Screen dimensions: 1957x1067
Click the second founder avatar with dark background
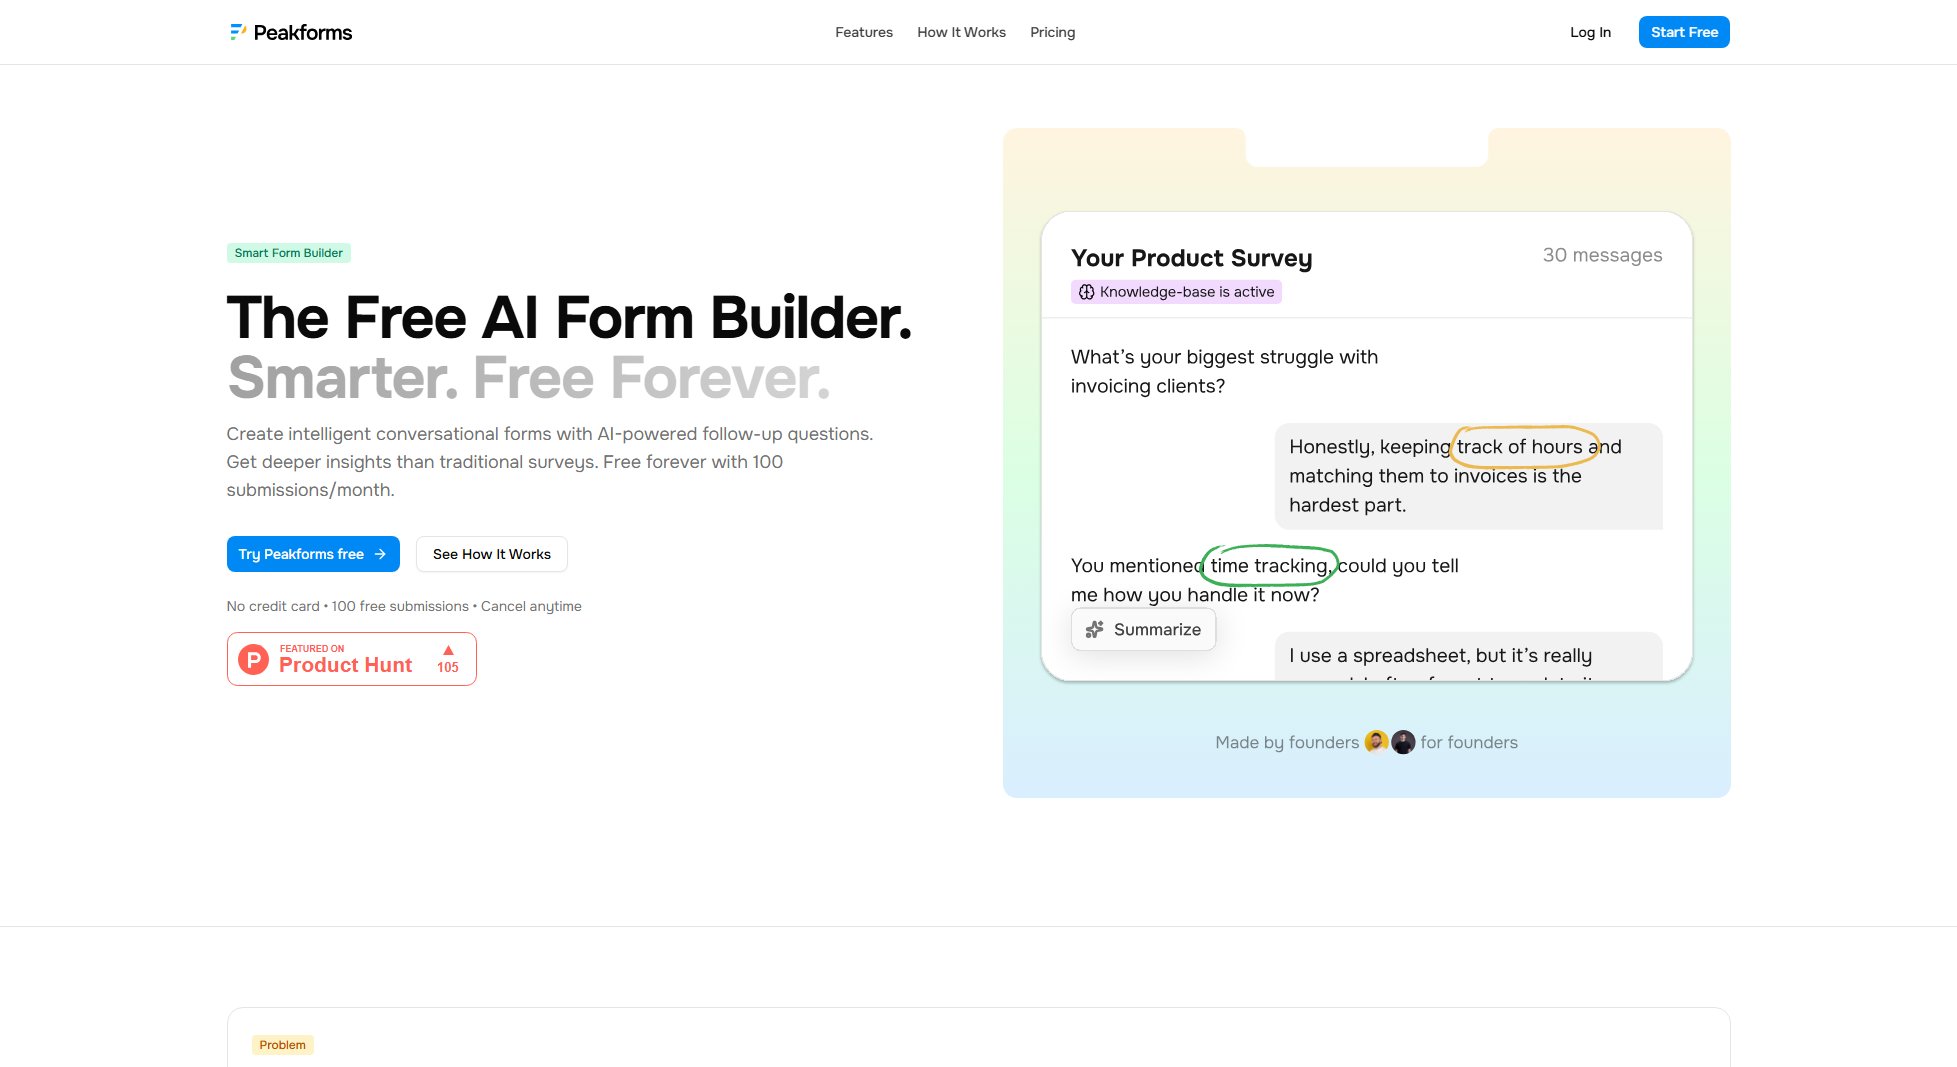coord(1403,742)
